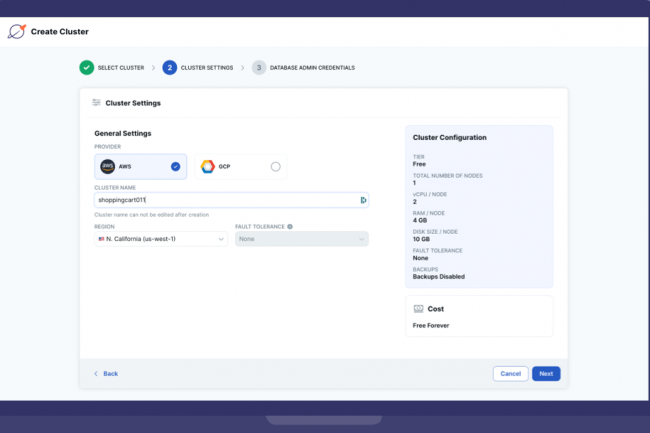Click the green checkmark step icon
The width and height of the screenshot is (650, 433).
(87, 68)
